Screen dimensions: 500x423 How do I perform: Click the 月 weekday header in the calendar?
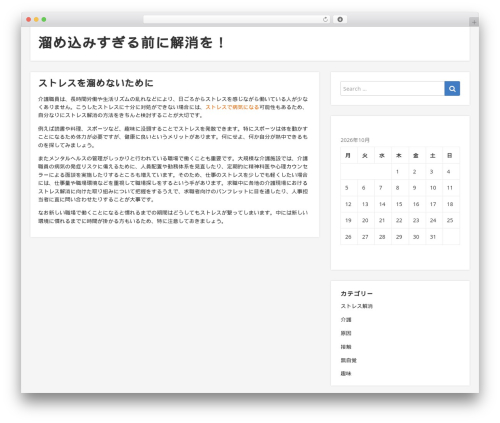(349, 155)
